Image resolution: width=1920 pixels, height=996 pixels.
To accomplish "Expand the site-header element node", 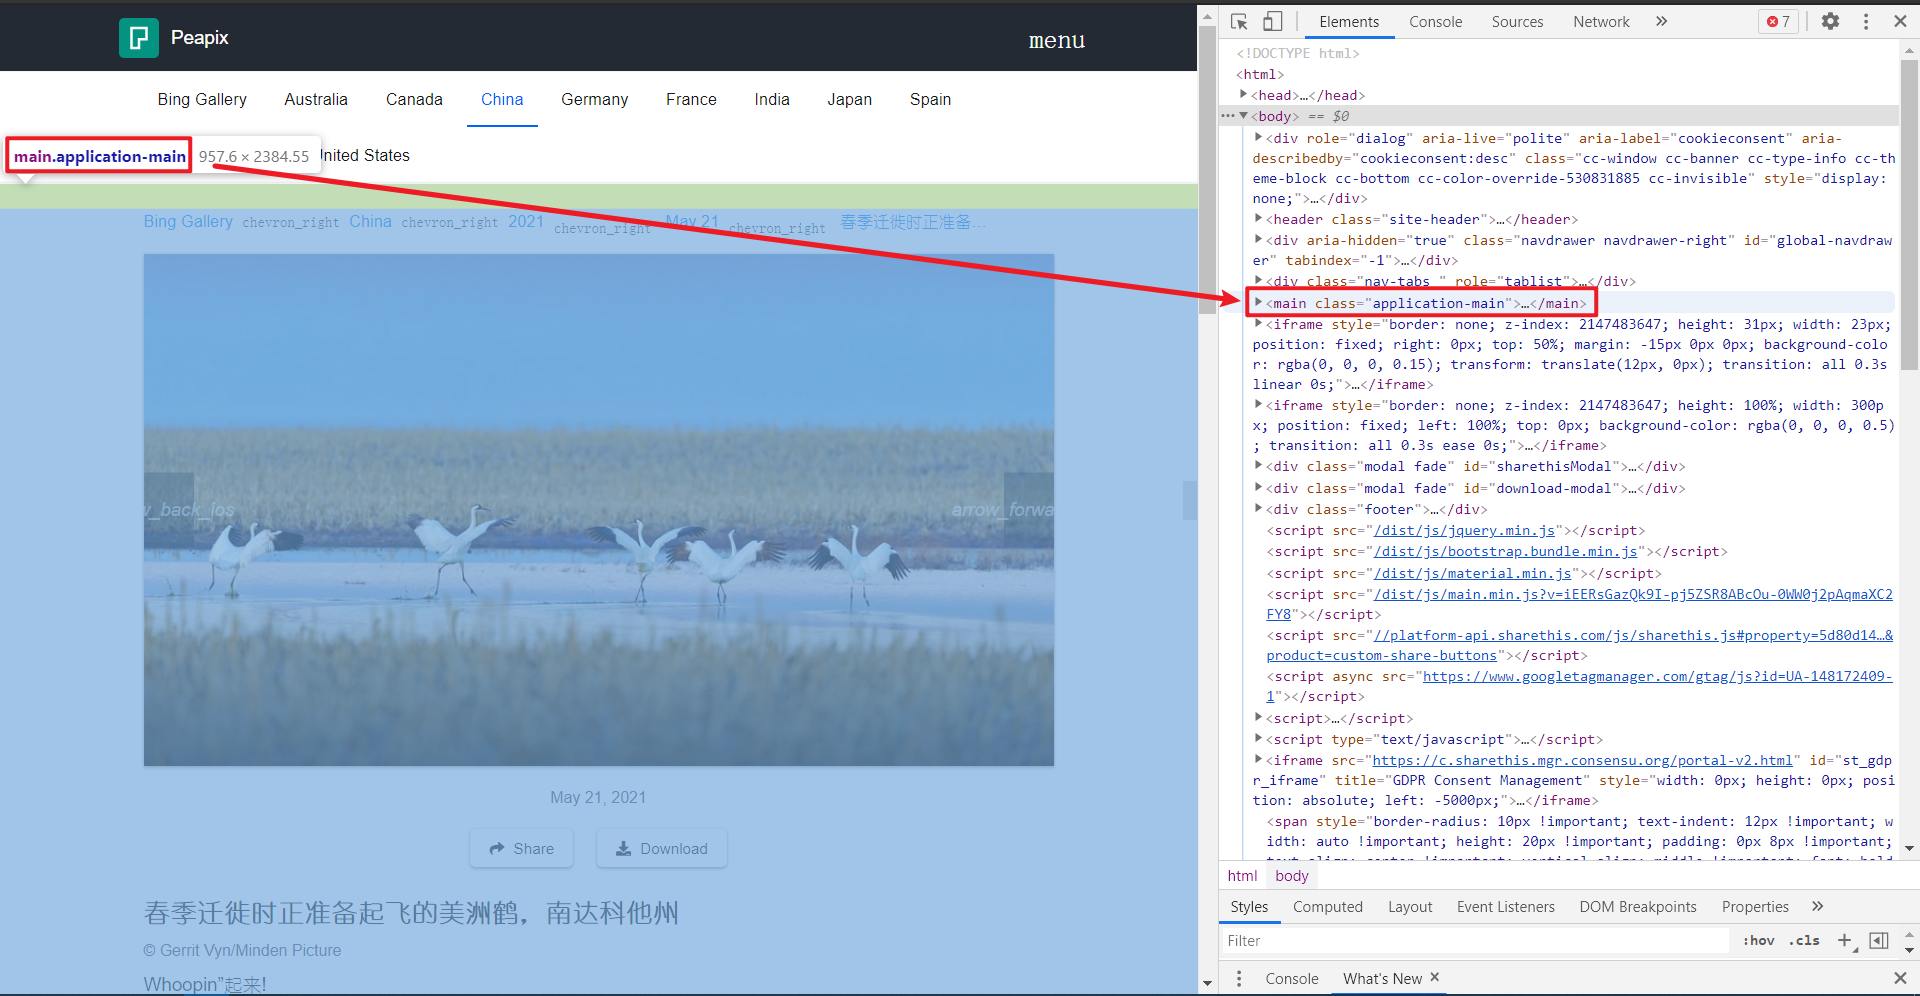I will [1258, 219].
